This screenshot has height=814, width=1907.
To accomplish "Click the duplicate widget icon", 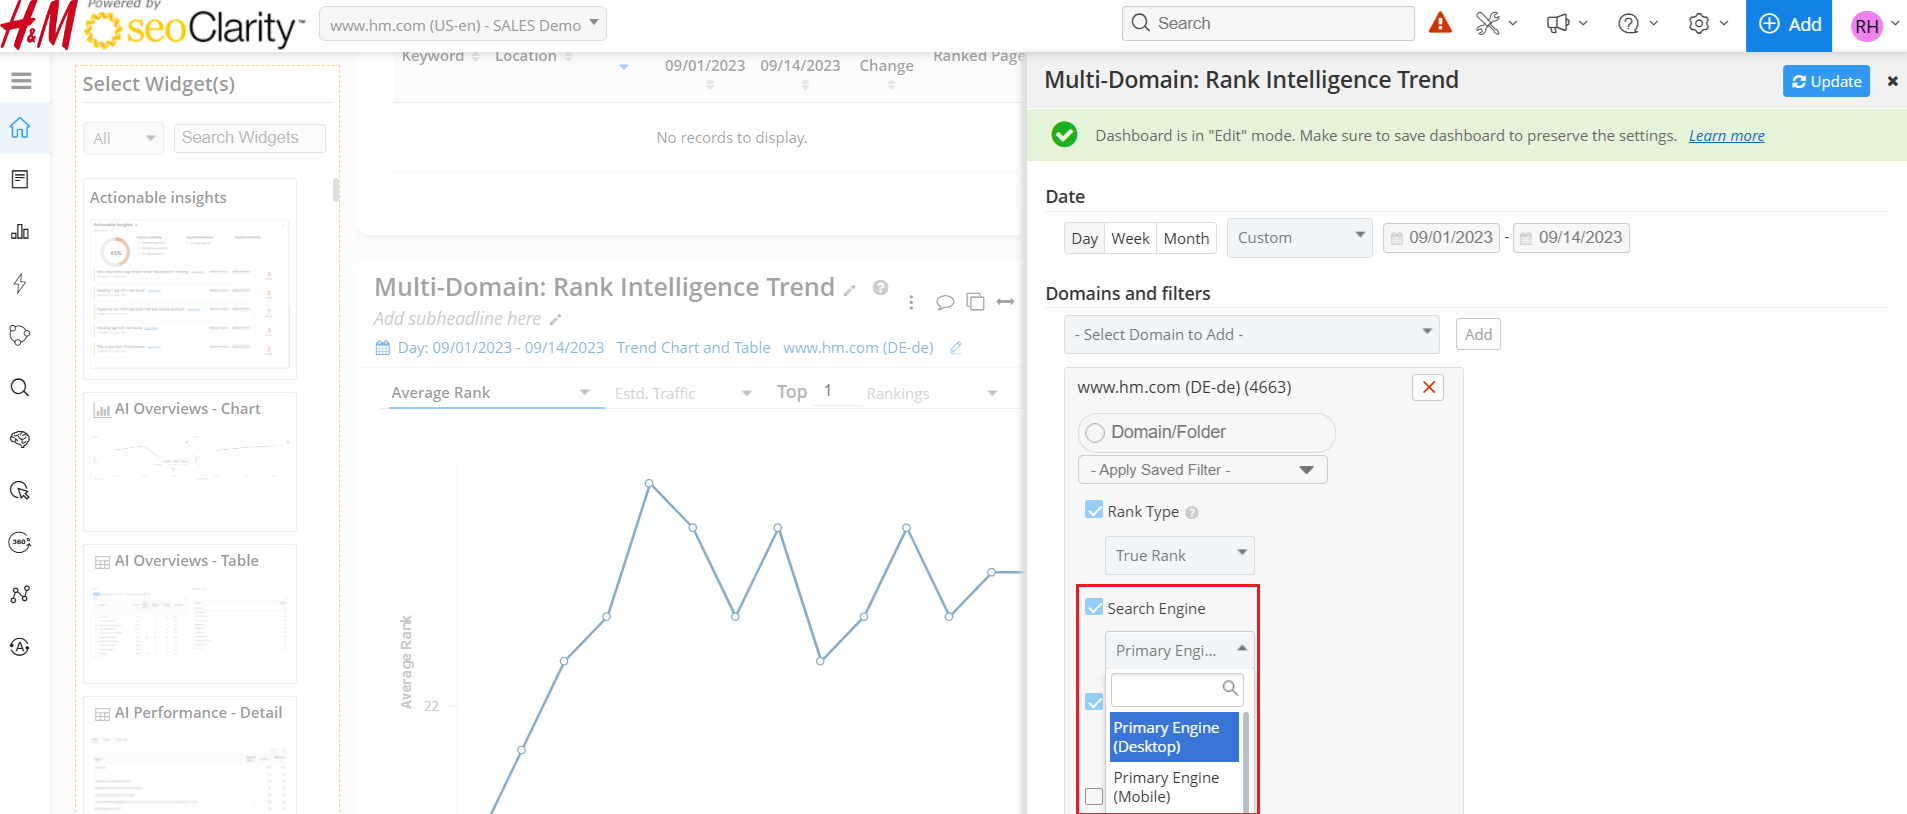I will point(975,302).
